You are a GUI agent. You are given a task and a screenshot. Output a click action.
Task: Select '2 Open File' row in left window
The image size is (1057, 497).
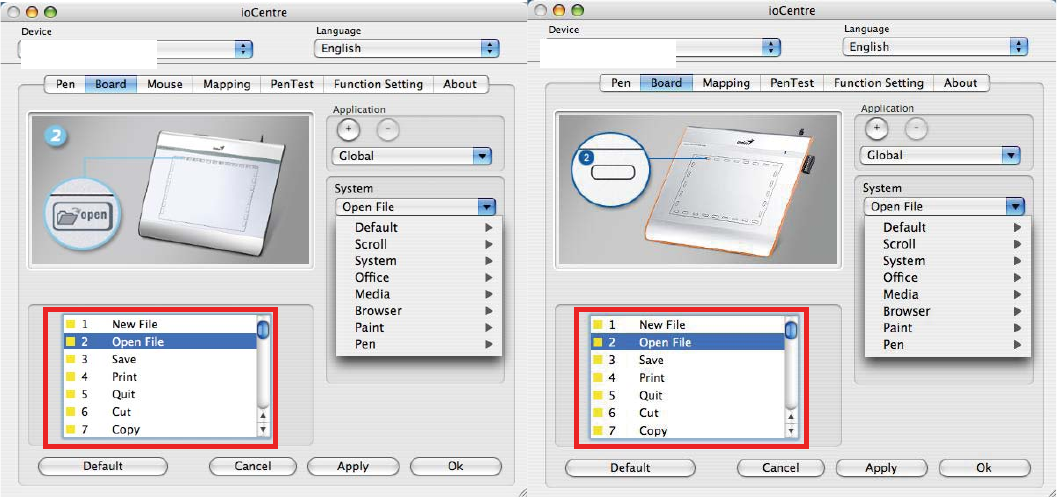click(160, 342)
